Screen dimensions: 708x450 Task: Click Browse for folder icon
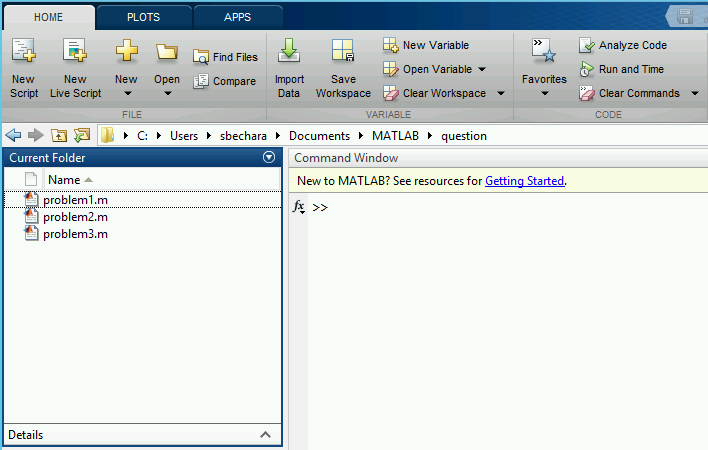click(x=82, y=135)
